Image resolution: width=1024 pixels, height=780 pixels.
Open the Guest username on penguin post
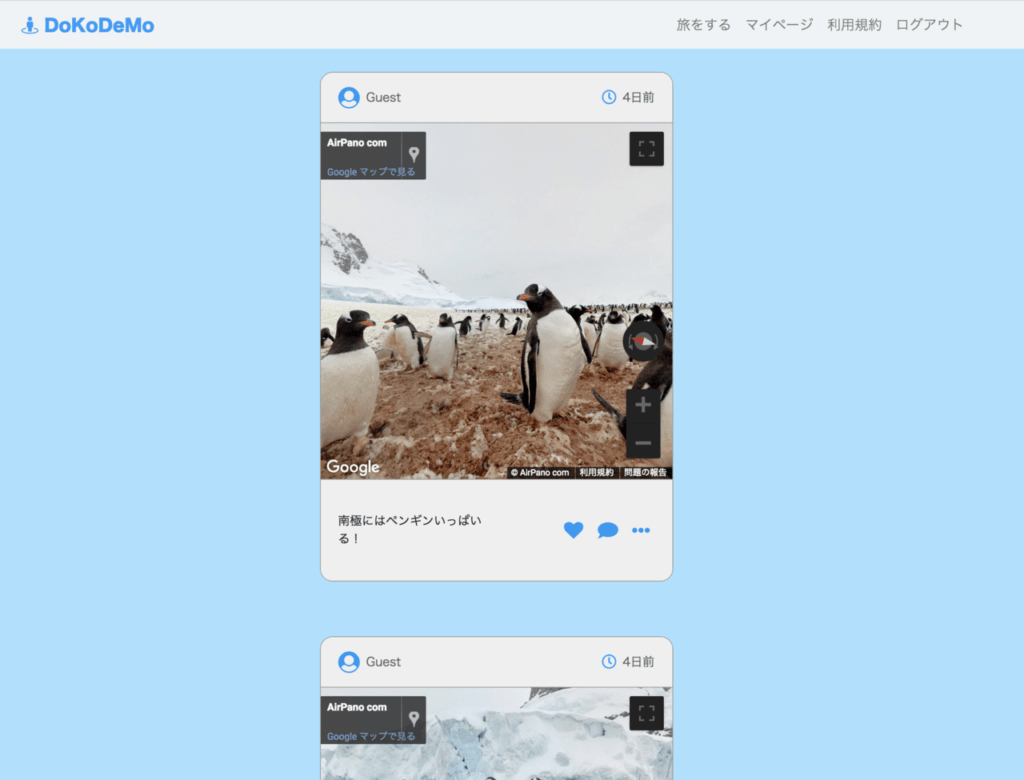point(383,97)
